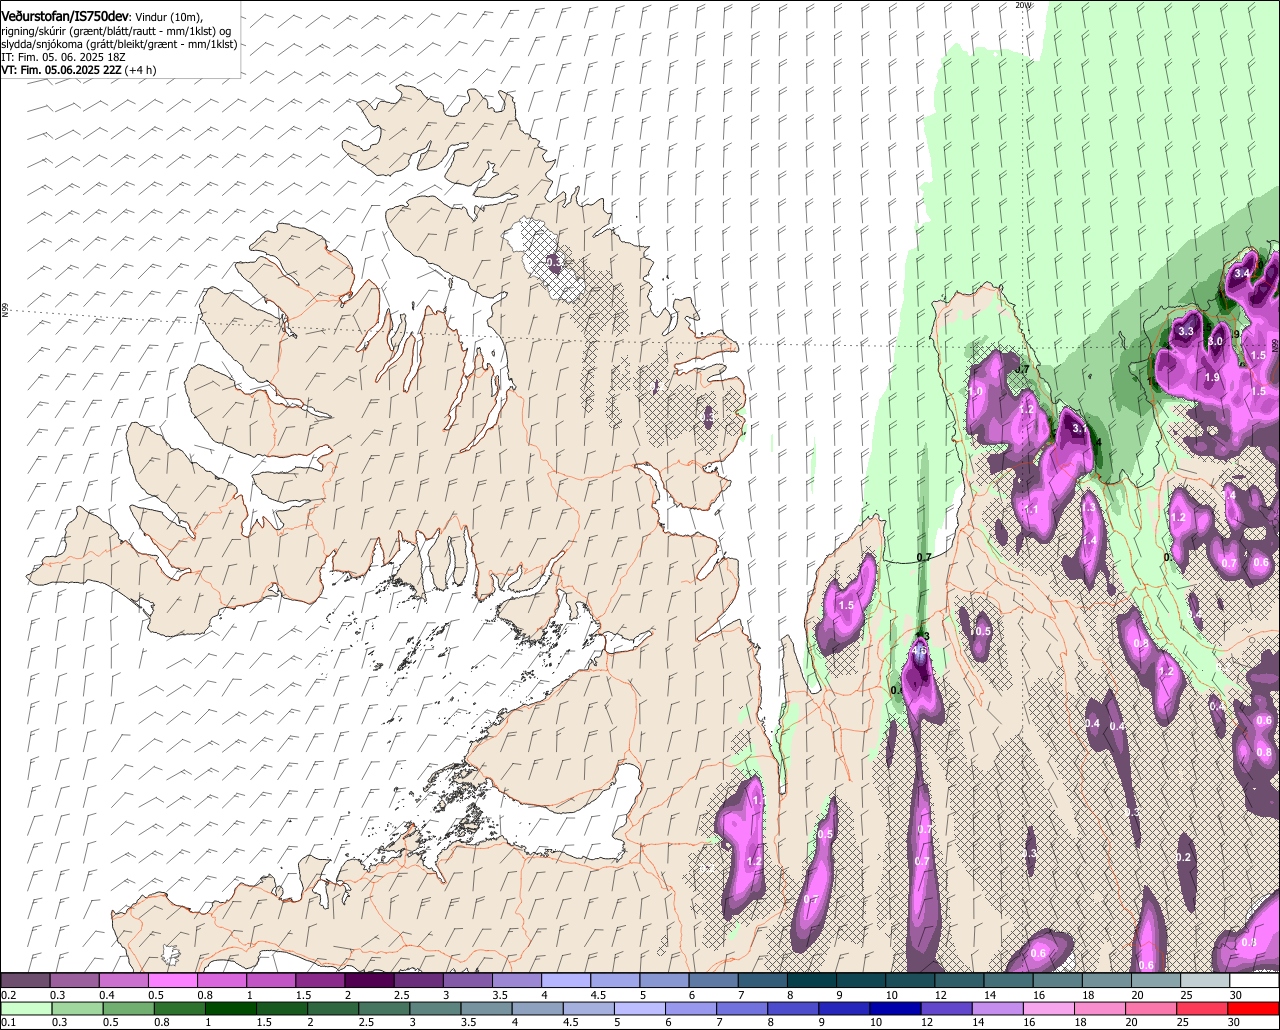
Task: Click the Veðurstofan/IS750dev title text
Action: point(64,16)
